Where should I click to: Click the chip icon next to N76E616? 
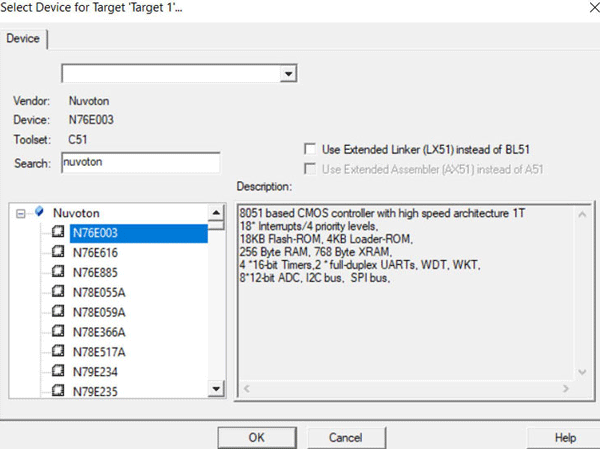[59, 253]
